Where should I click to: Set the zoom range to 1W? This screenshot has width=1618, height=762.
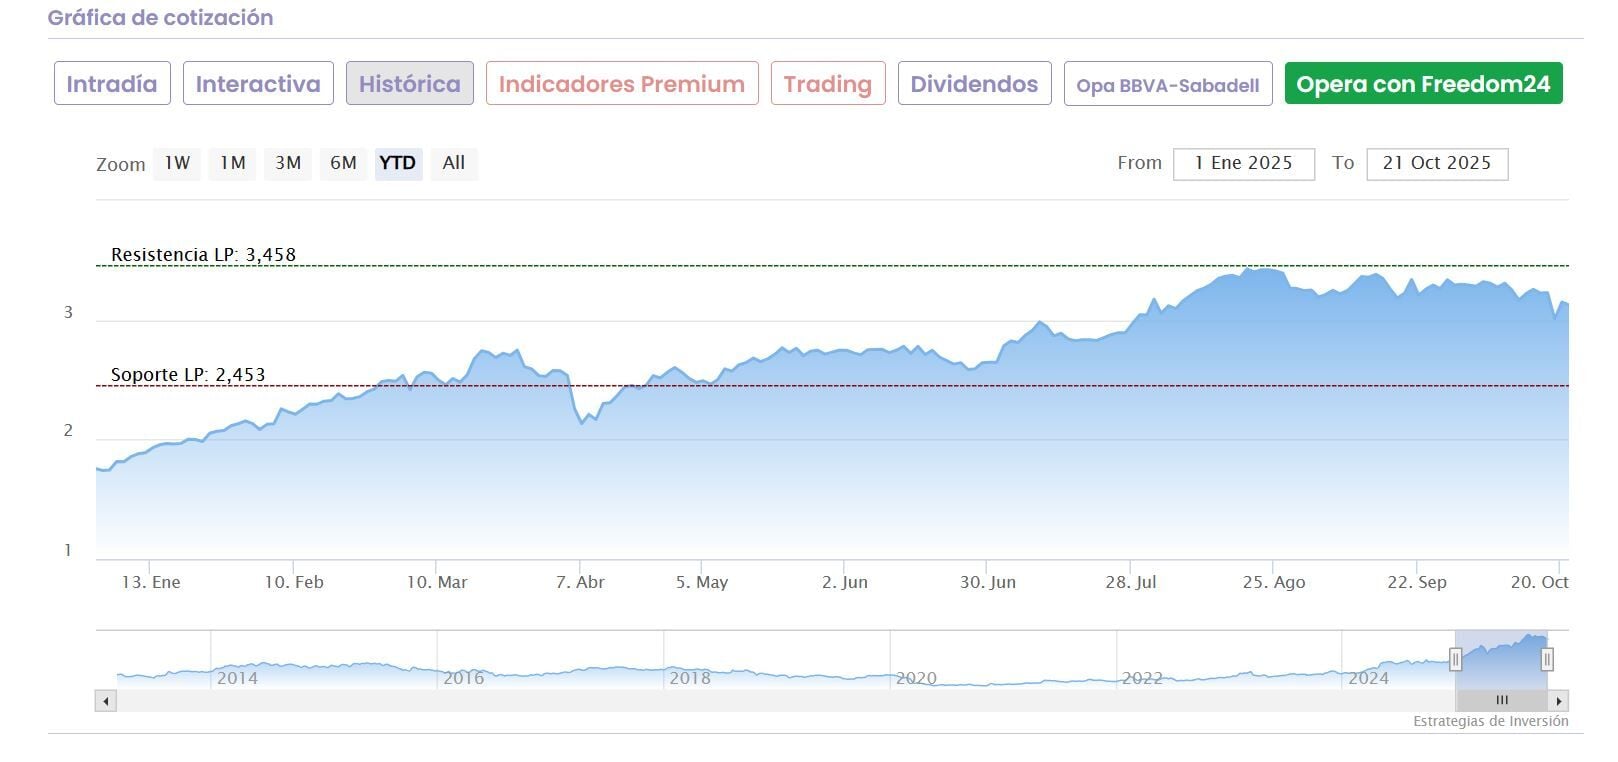click(177, 163)
